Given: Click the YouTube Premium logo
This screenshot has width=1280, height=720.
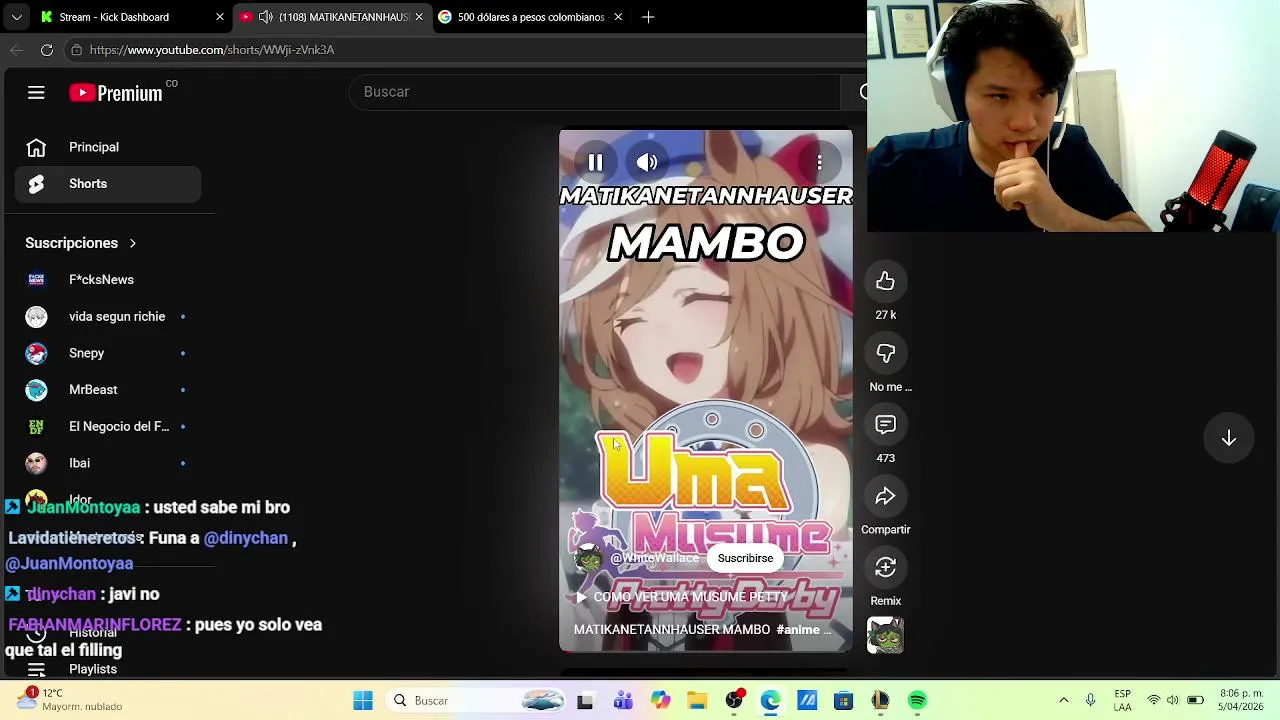Looking at the screenshot, I should point(116,93).
